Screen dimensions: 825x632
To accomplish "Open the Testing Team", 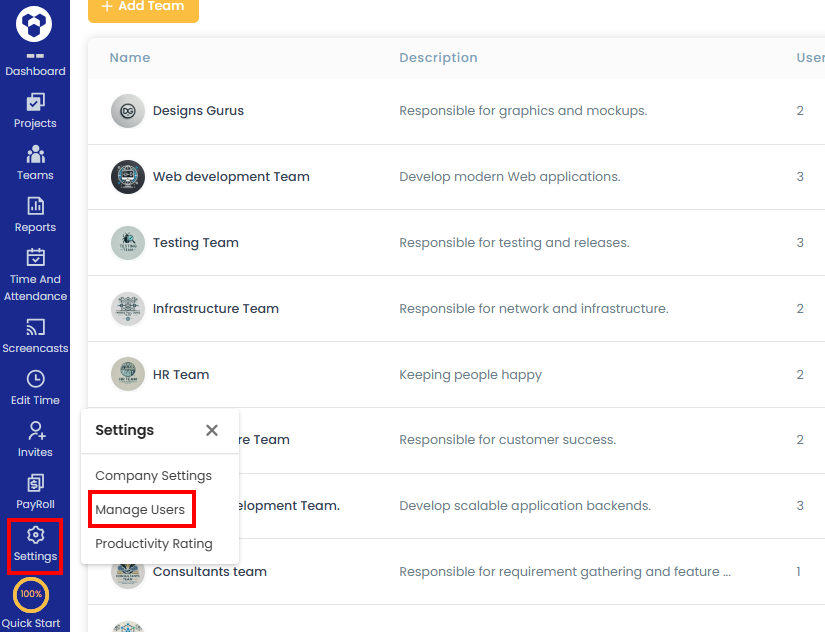I will click(195, 242).
